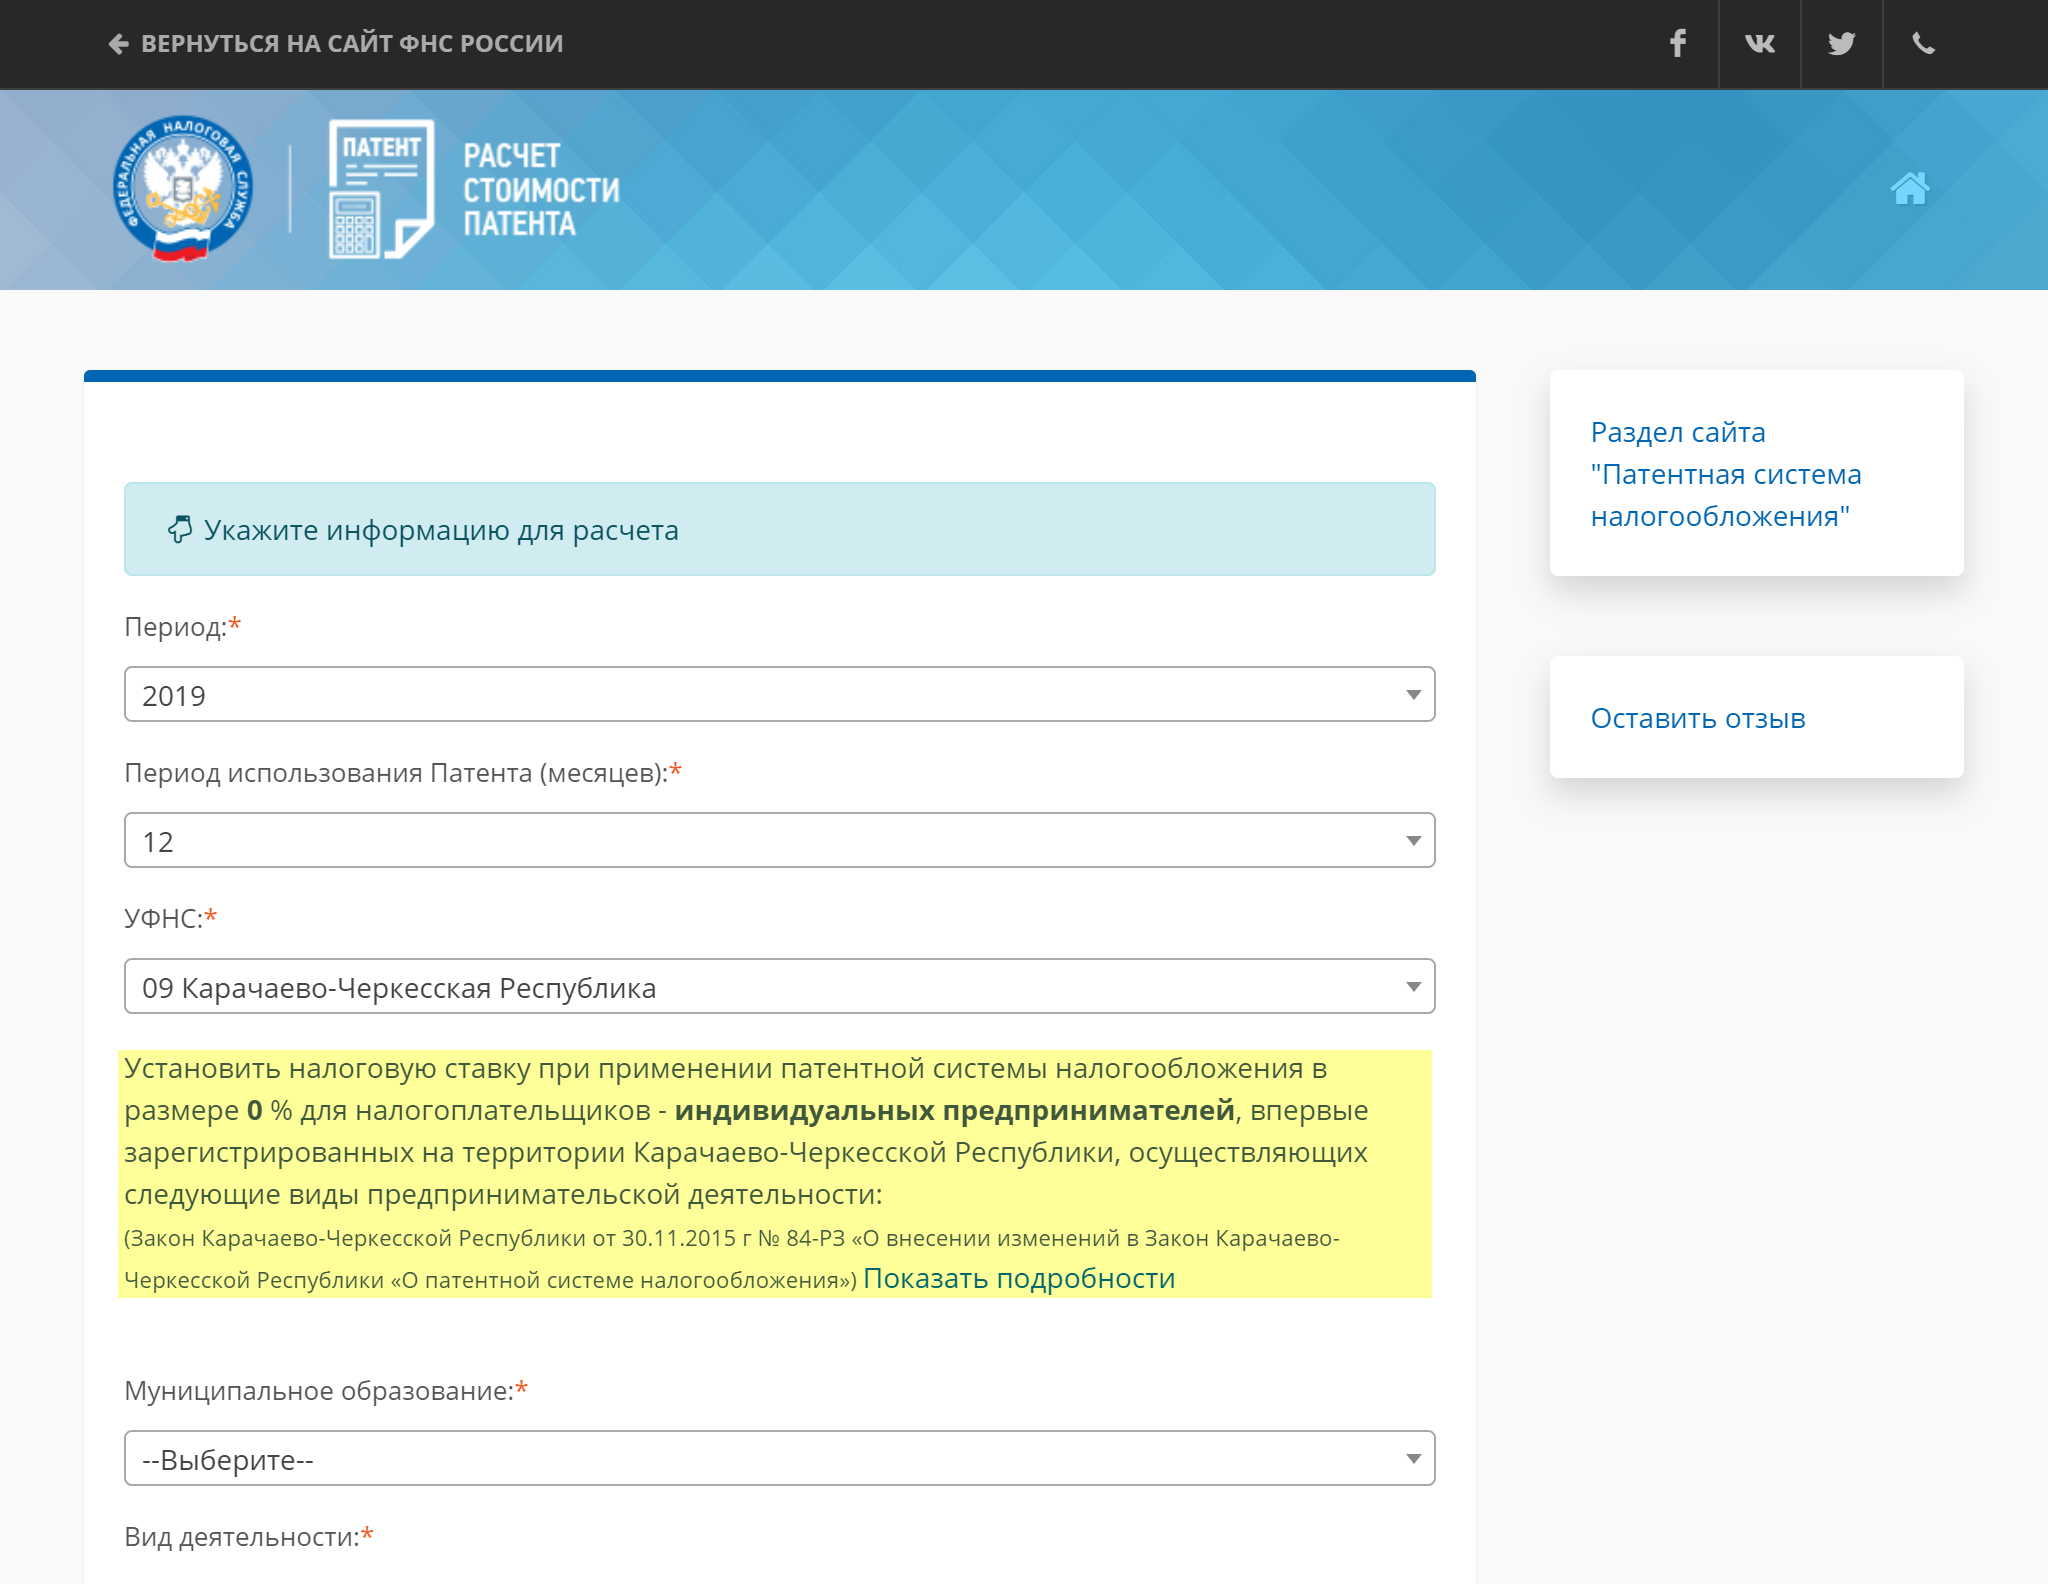Open the Период year dropdown showing 2019
Viewport: 2048px width, 1584px height.
coord(779,694)
